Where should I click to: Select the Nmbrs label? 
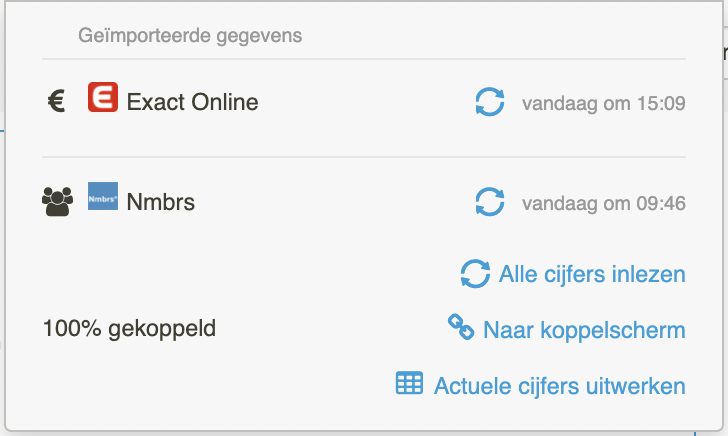point(161,202)
